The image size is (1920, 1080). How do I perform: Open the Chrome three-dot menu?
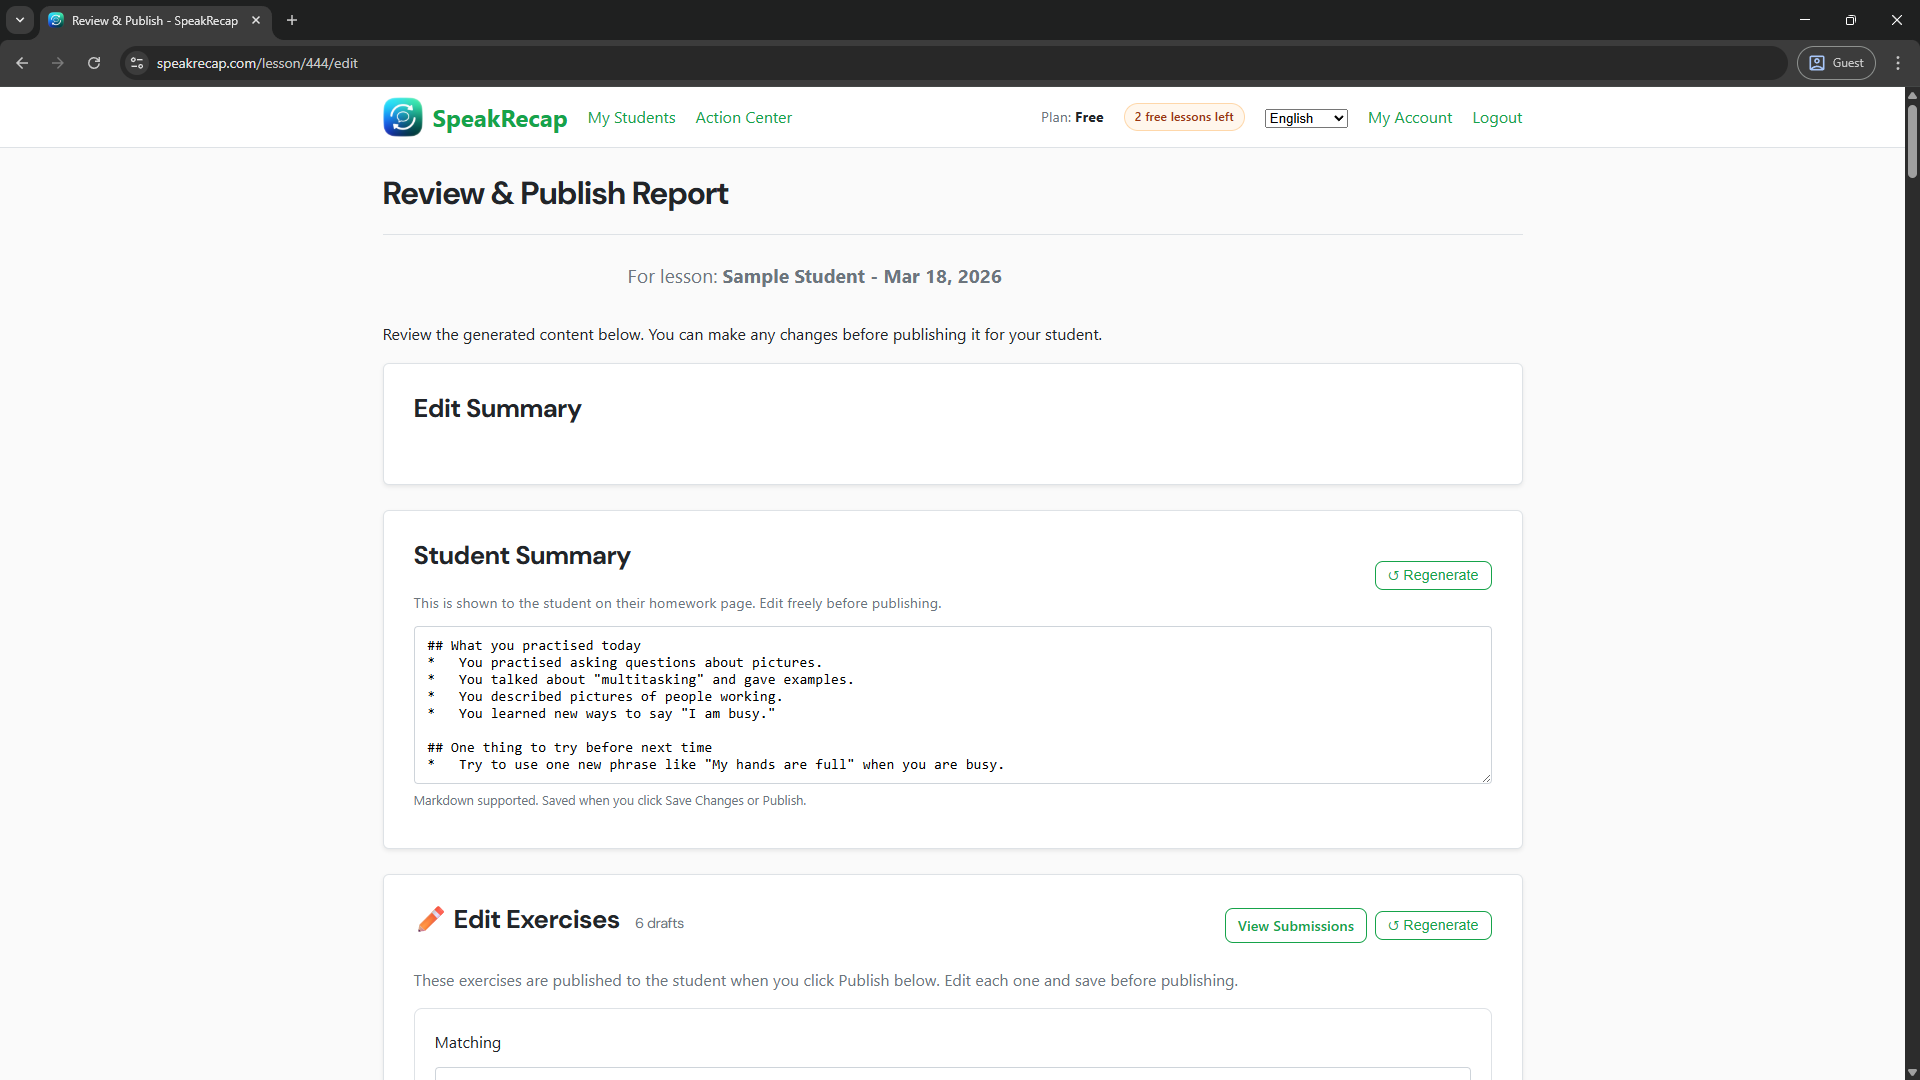coord(1898,63)
